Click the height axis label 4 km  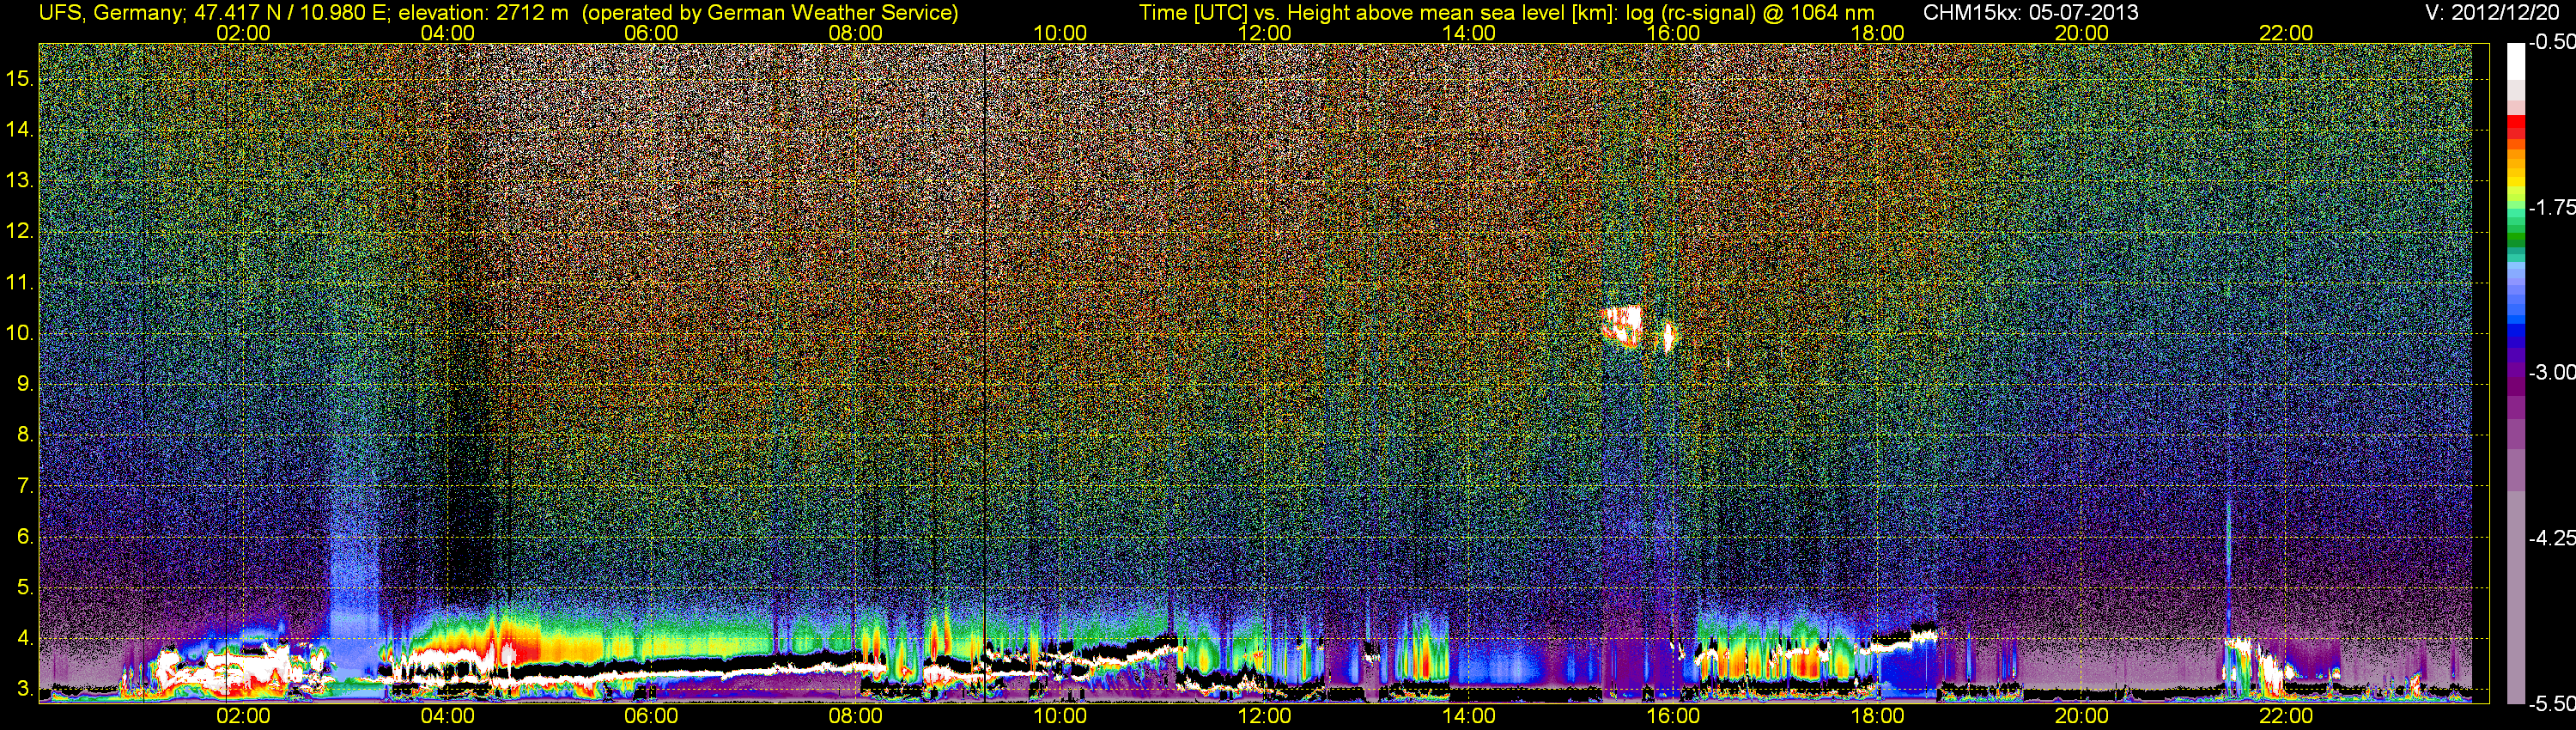tap(25, 639)
